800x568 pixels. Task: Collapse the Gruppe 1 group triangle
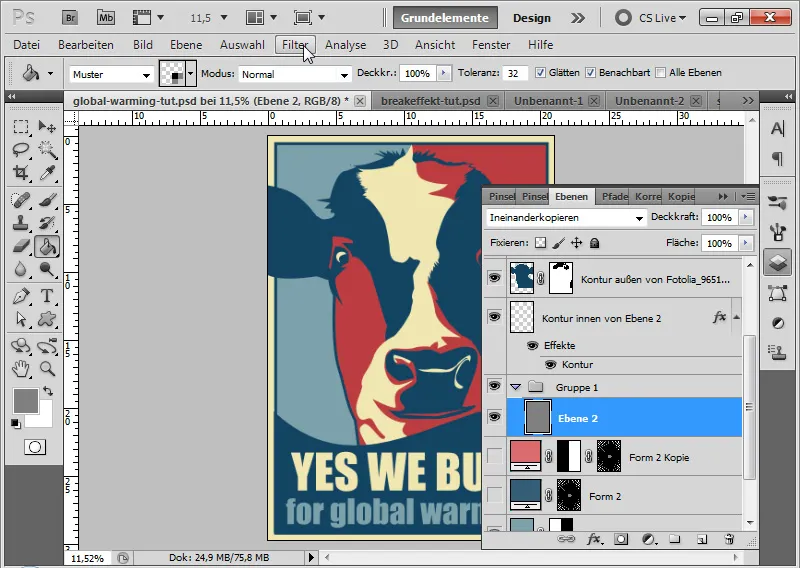(515, 387)
